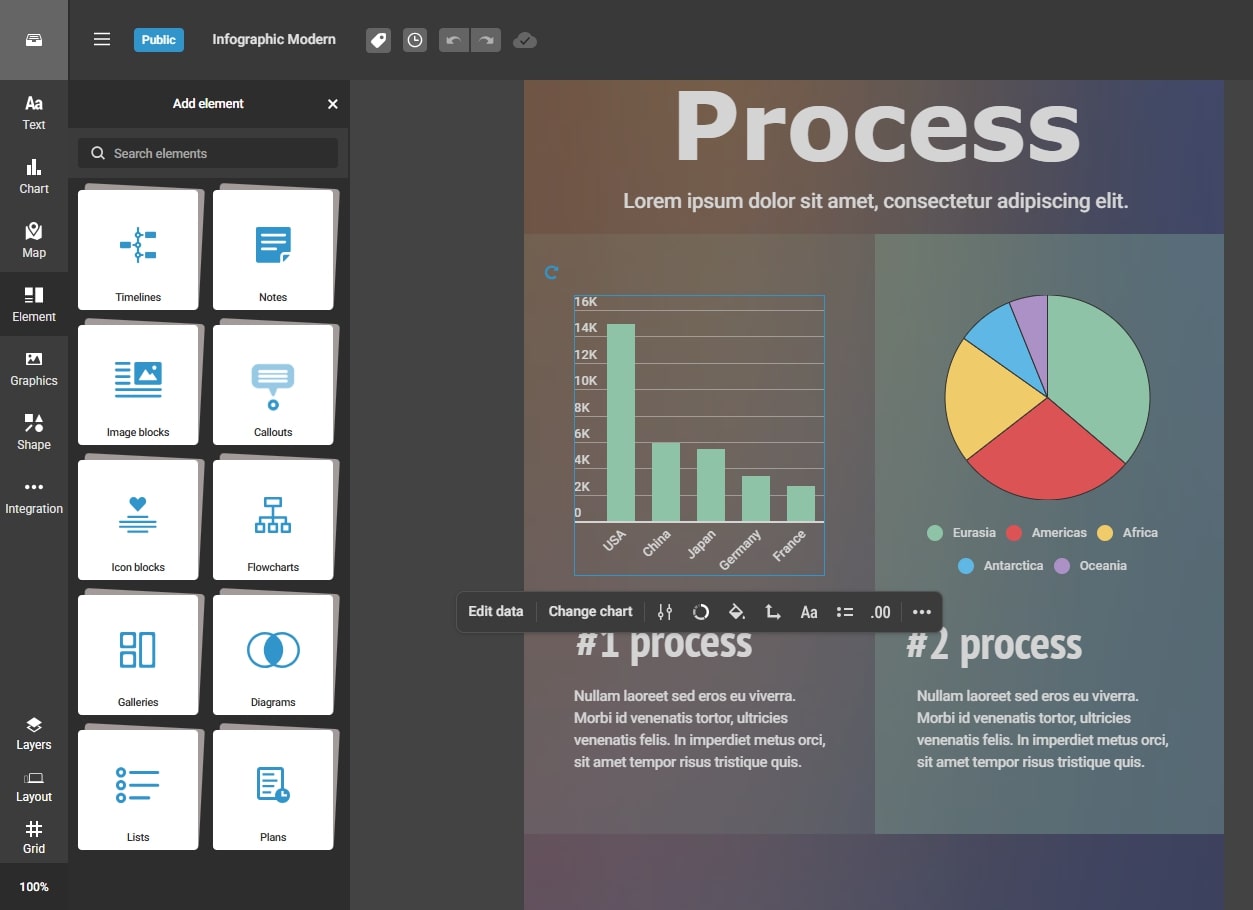Click Edit data in chart toolbar
Viewport: 1253px width, 910px height.
point(496,612)
